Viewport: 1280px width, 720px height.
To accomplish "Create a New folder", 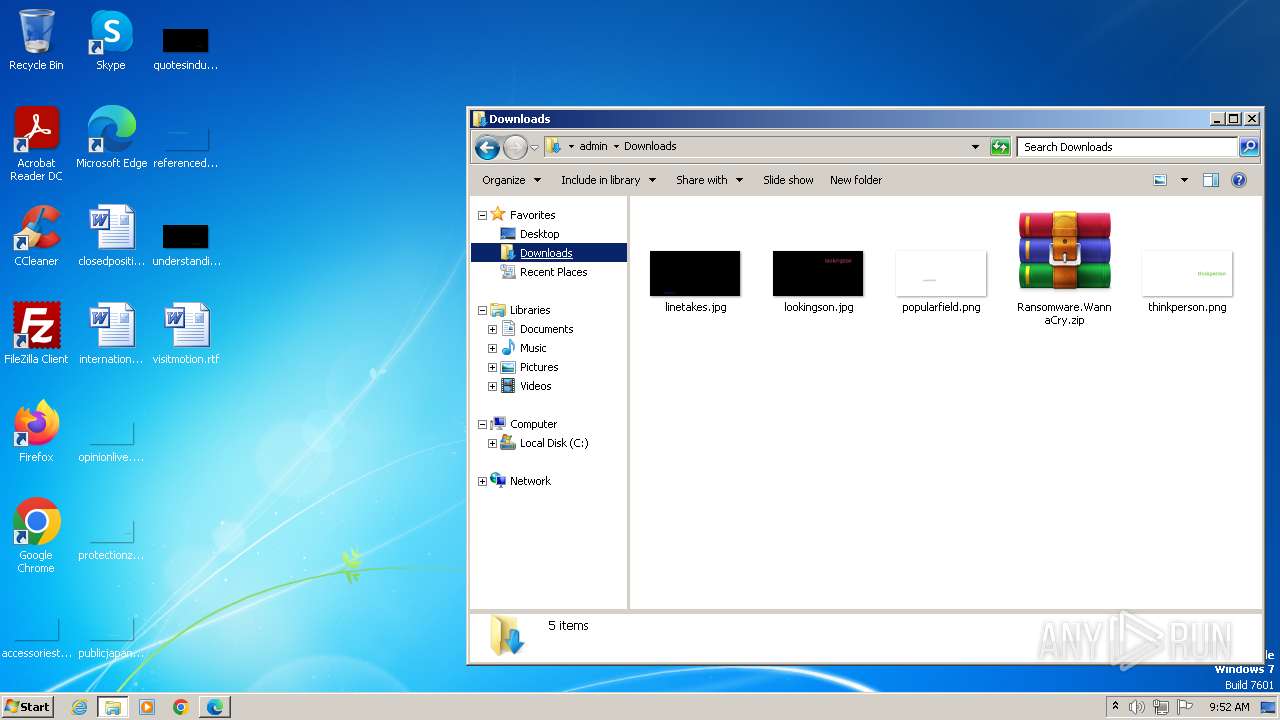I will coord(856,180).
